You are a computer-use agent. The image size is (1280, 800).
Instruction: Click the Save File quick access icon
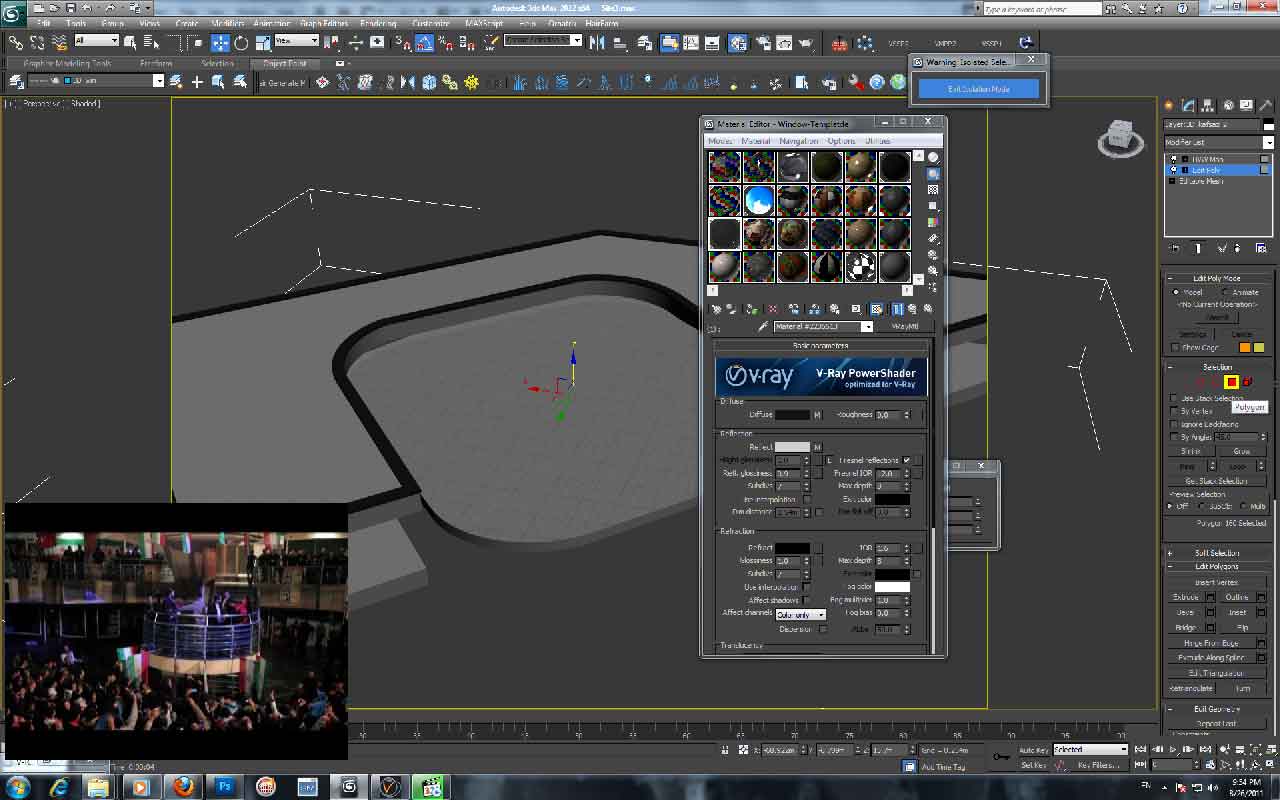pyautogui.click(x=69, y=8)
